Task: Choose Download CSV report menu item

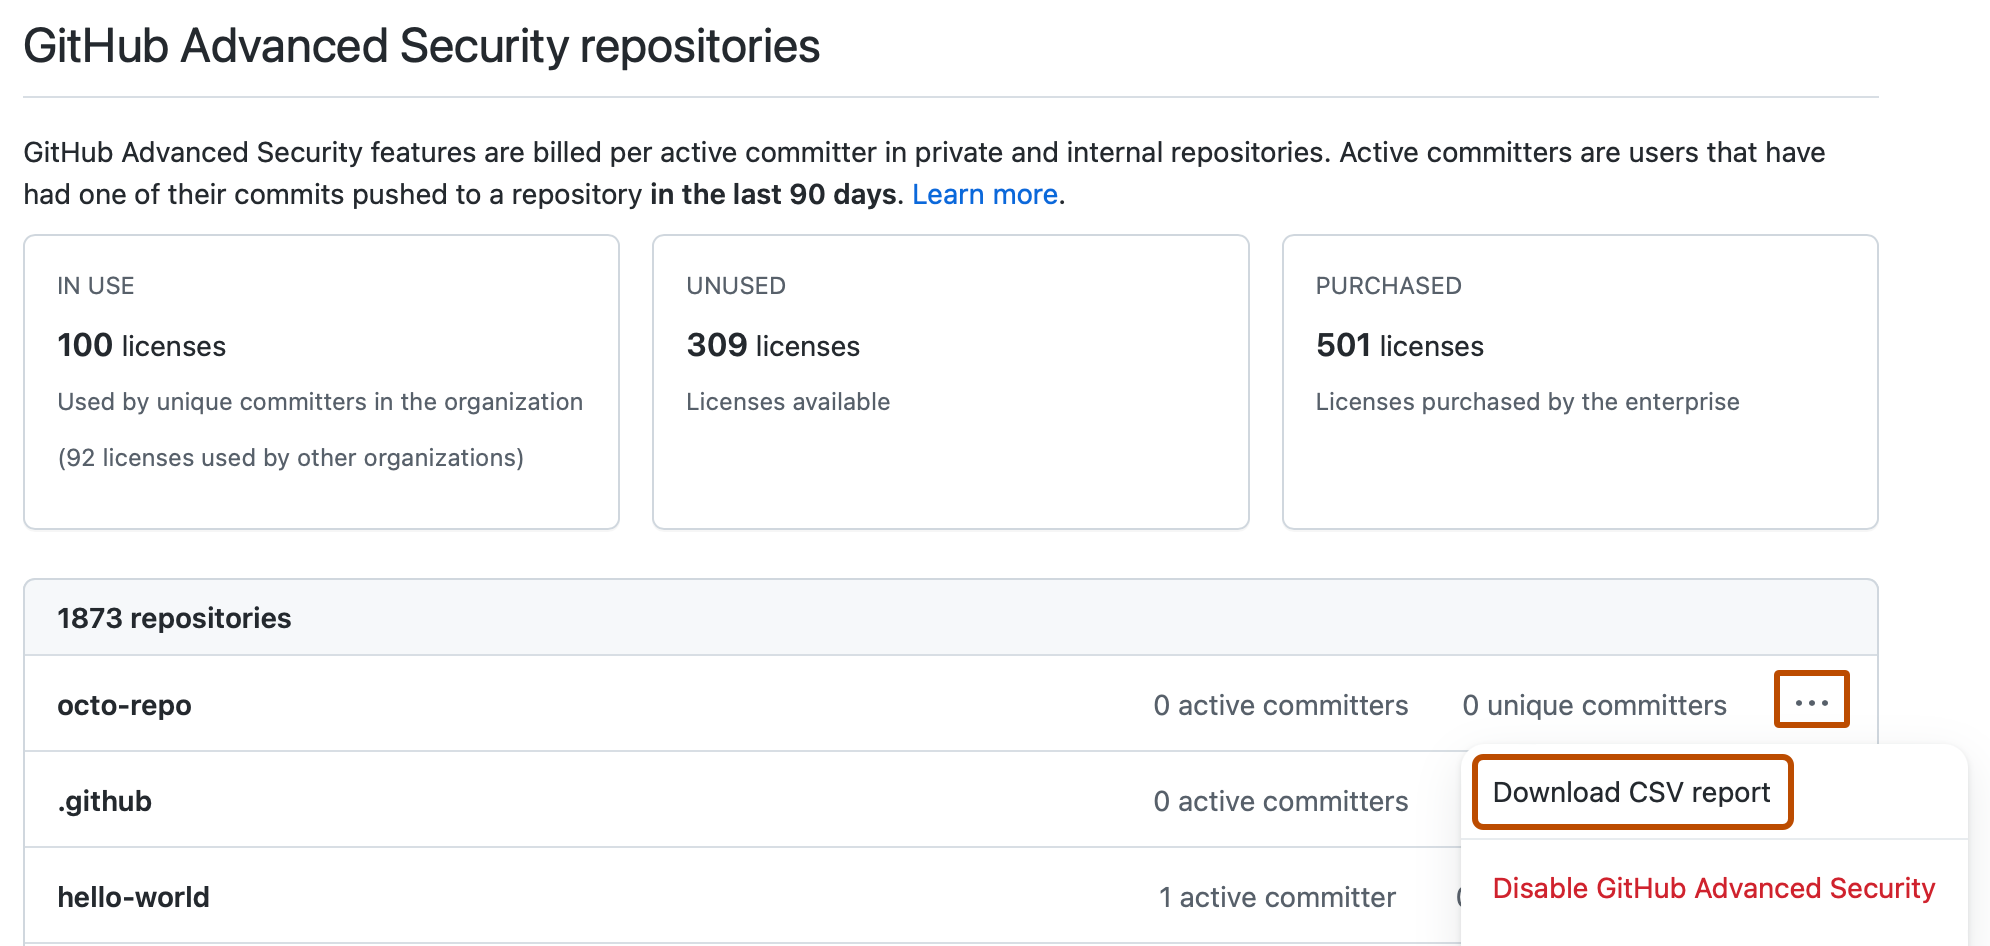Action: click(x=1631, y=792)
